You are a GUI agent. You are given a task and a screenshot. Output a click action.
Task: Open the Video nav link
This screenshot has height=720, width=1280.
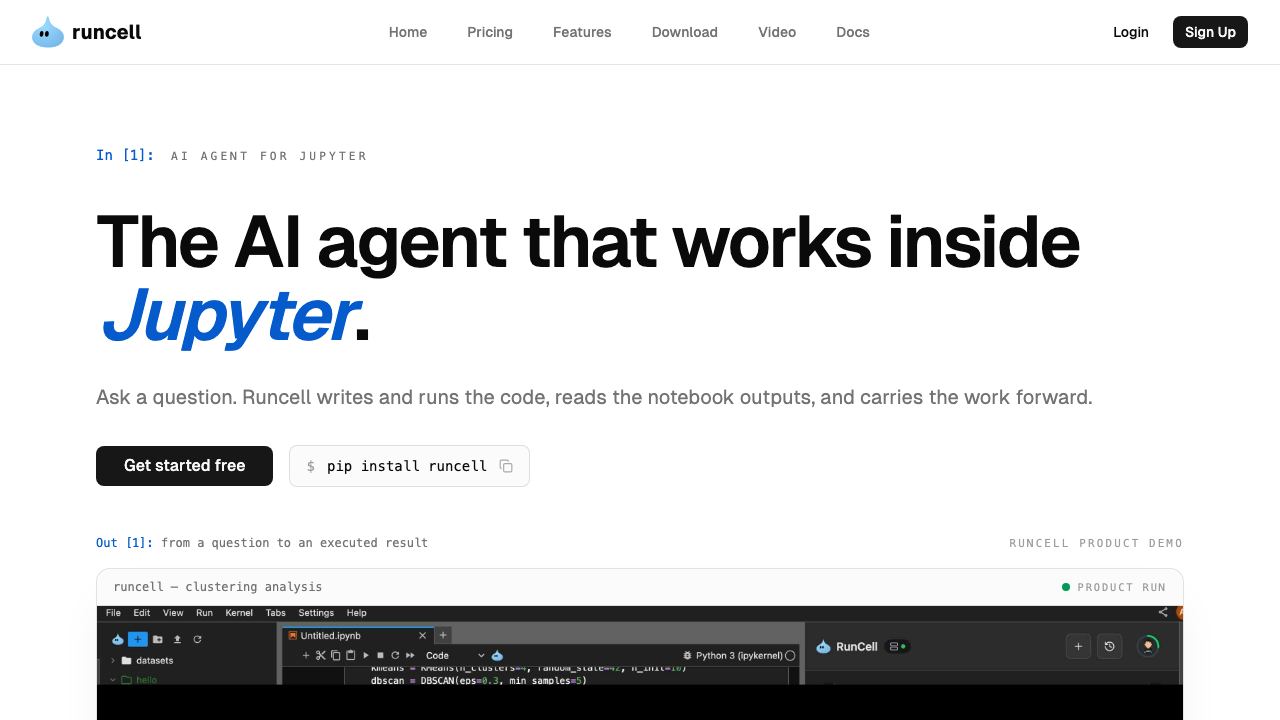777,32
